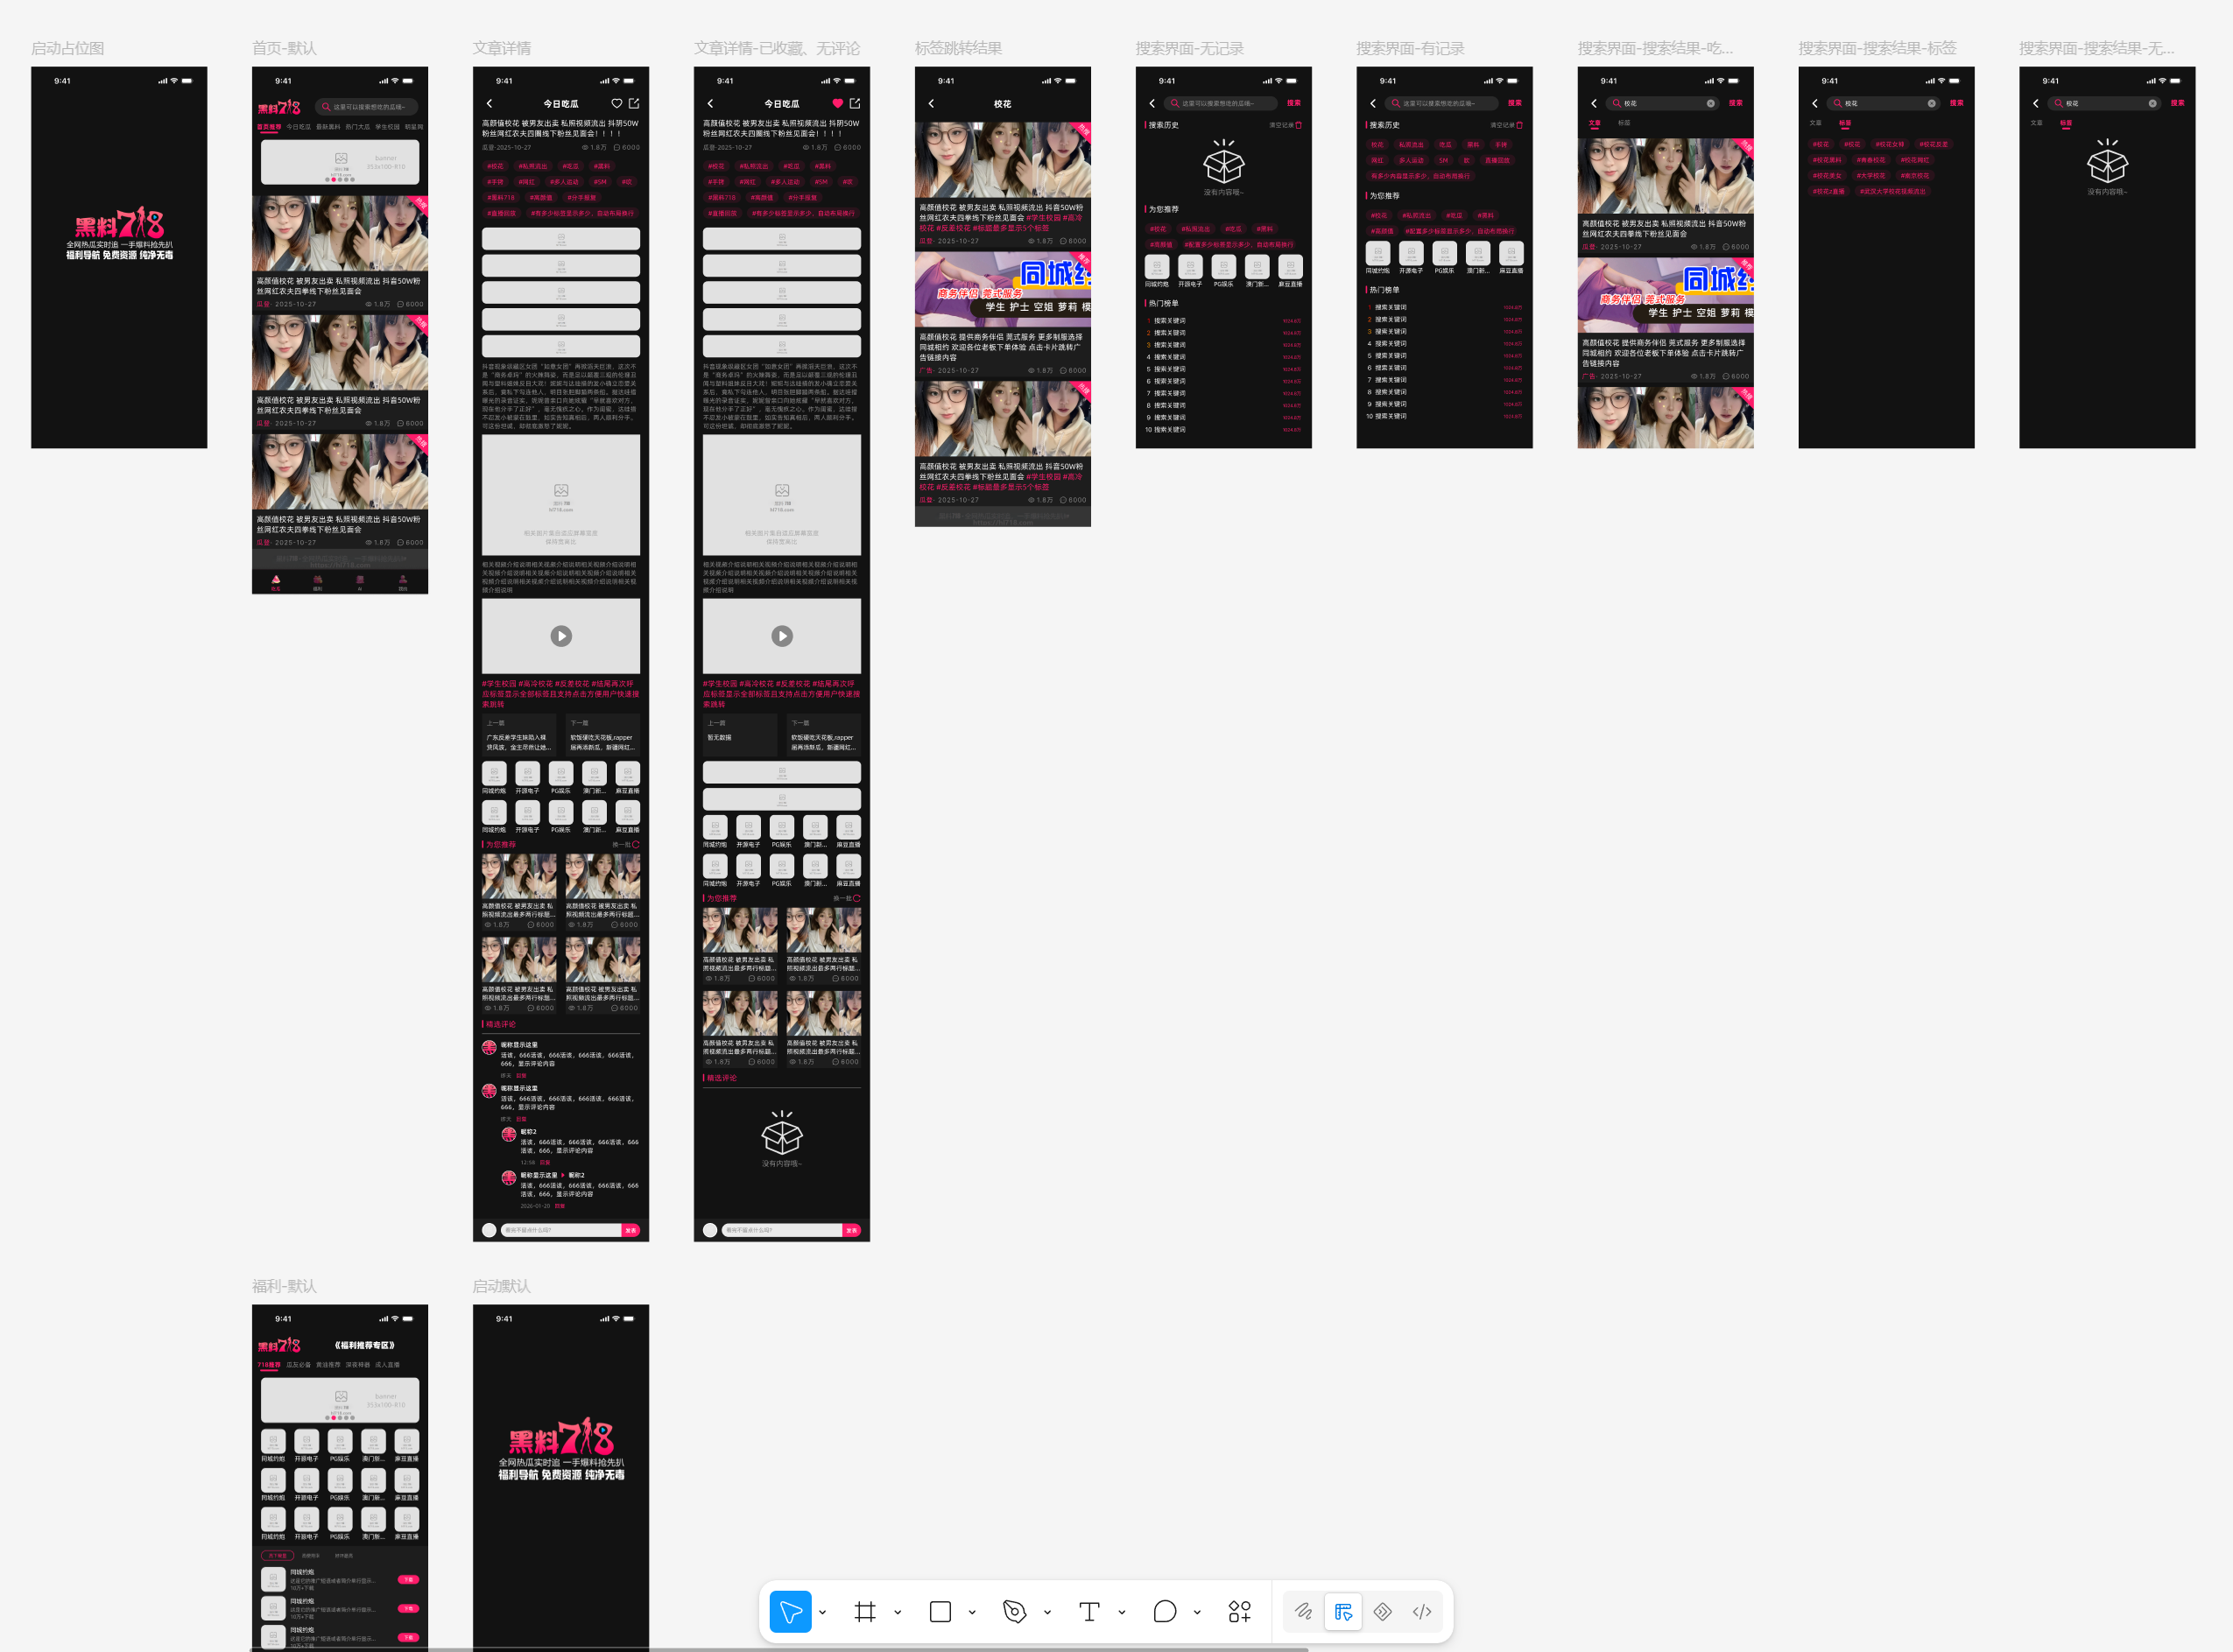Select the 文章详情 frame label
The image size is (2233, 1652).
(x=502, y=48)
